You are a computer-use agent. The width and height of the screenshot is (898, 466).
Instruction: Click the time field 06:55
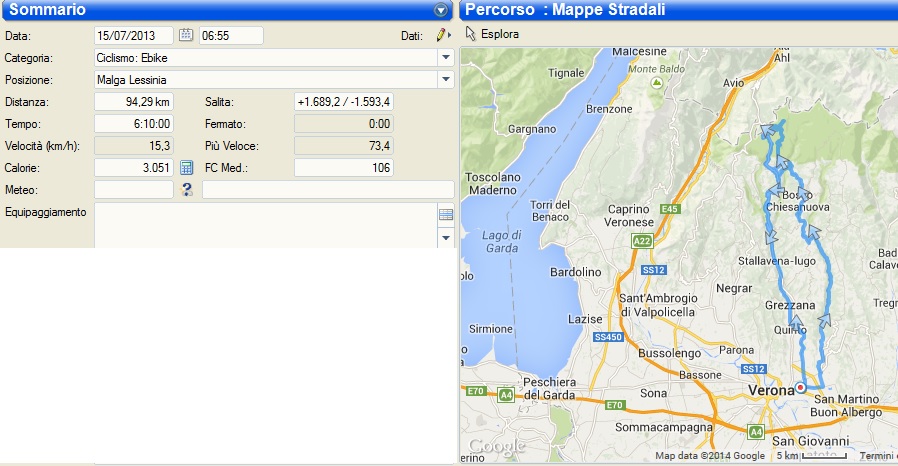[x=231, y=35]
